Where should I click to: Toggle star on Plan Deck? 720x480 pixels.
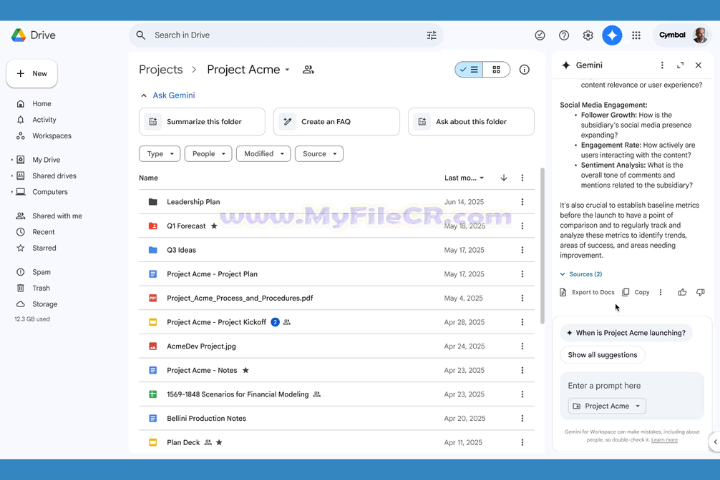point(219,442)
